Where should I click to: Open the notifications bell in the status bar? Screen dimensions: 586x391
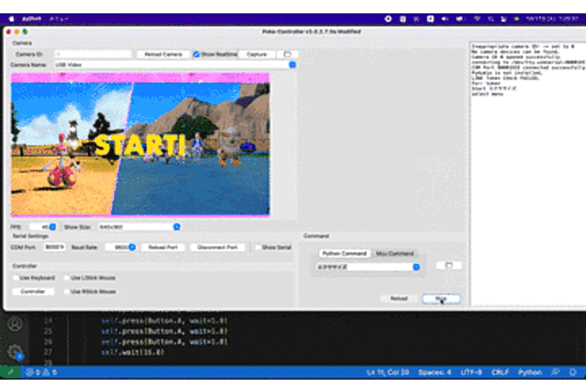573,372
